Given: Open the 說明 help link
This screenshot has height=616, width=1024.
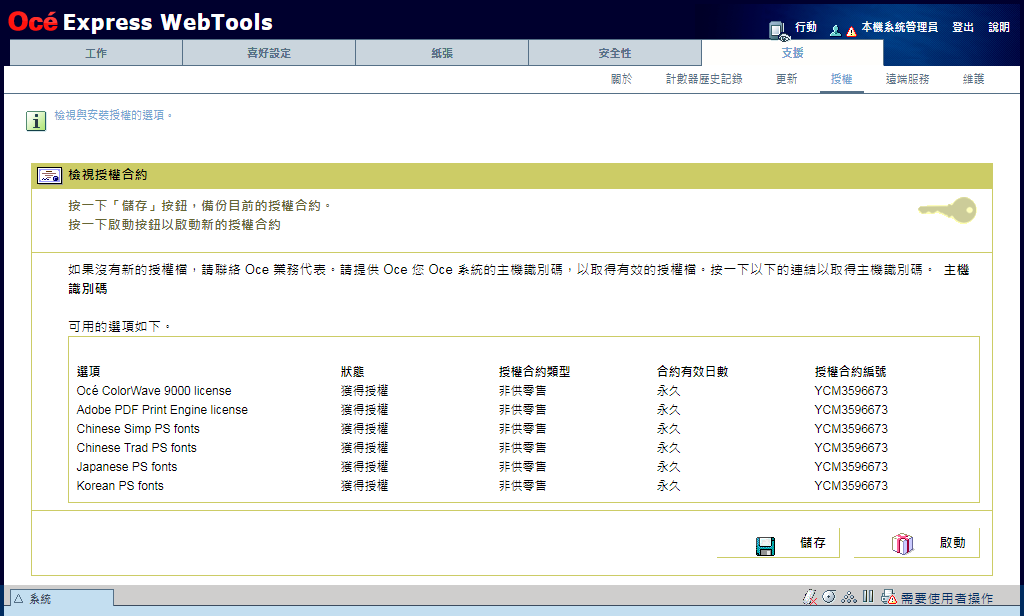Looking at the screenshot, I should [999, 27].
